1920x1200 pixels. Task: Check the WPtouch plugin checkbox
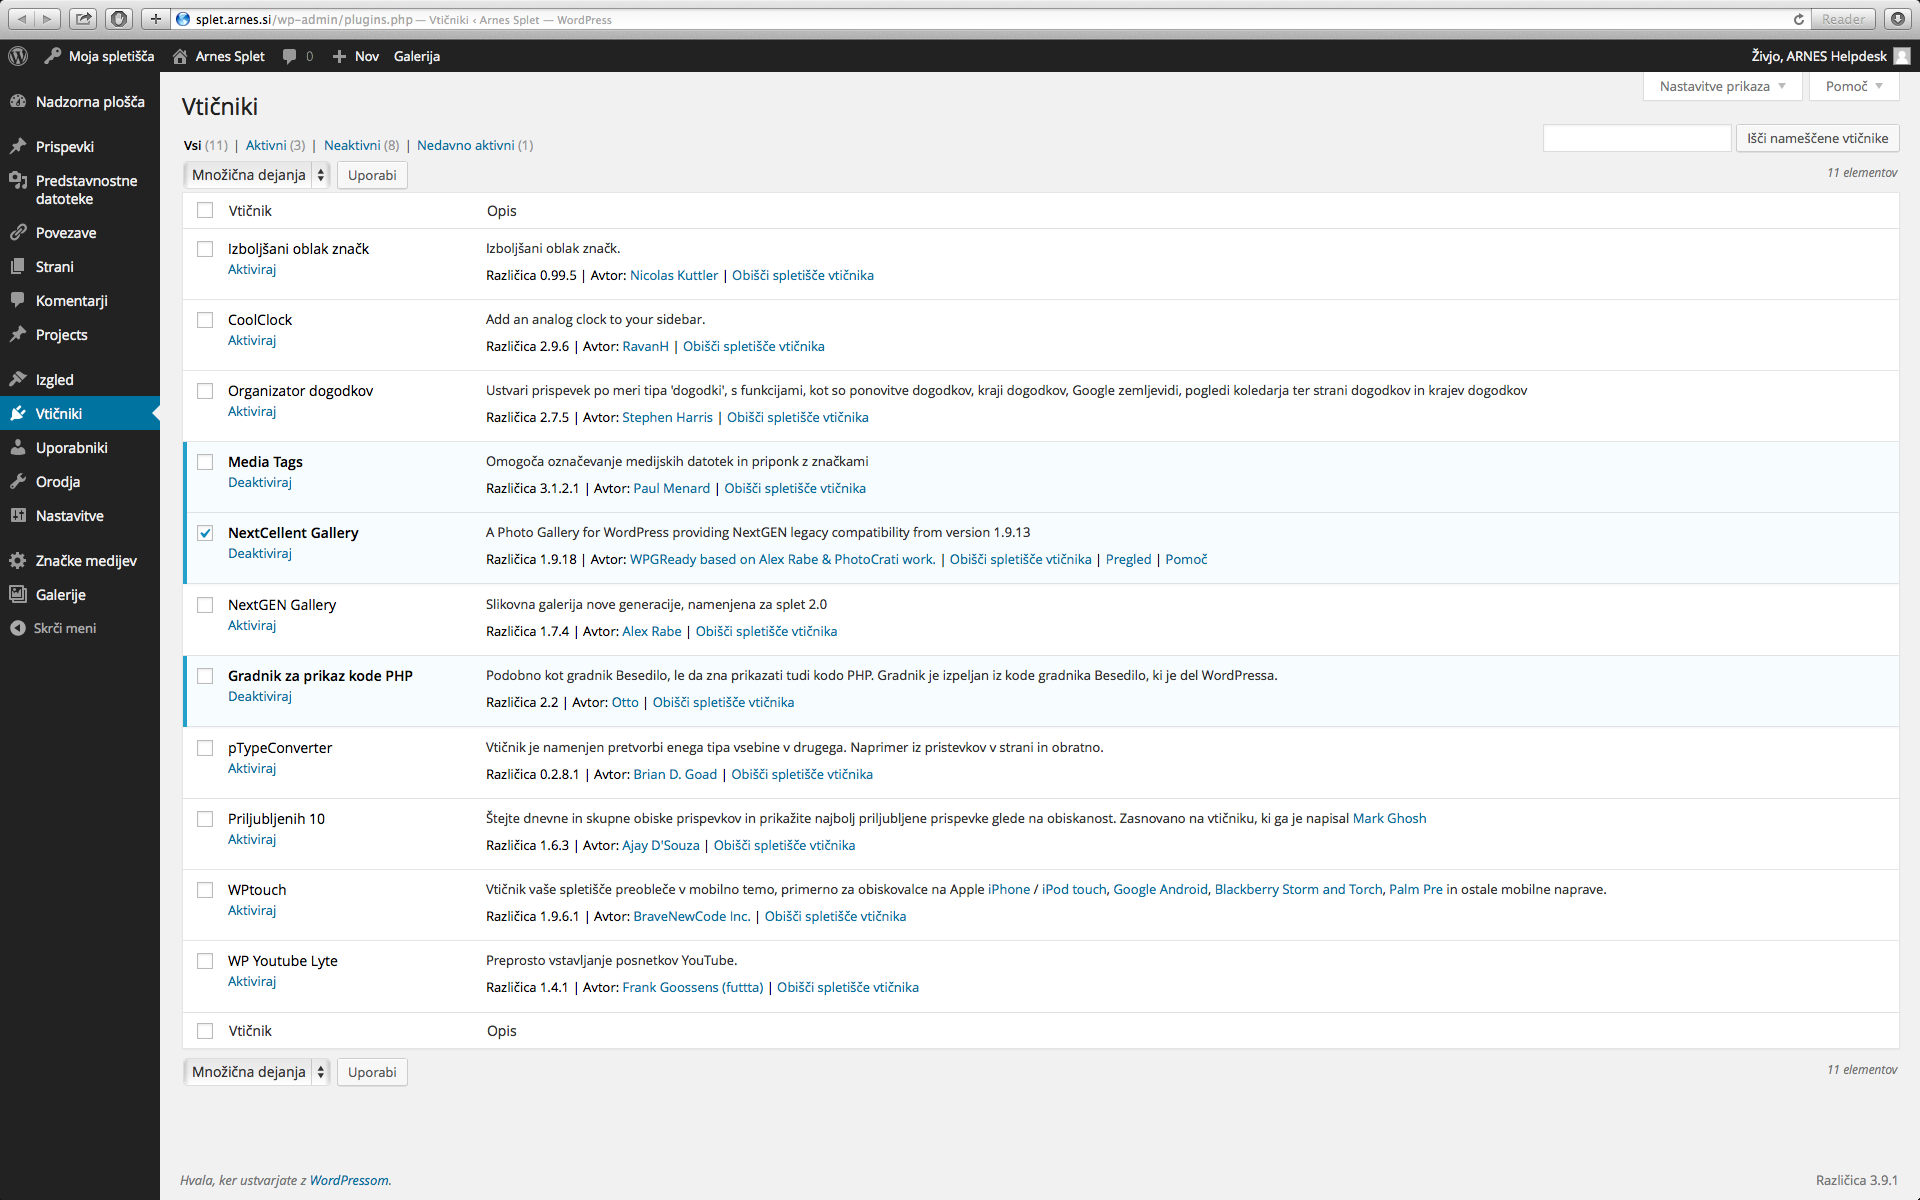pyautogui.click(x=205, y=890)
